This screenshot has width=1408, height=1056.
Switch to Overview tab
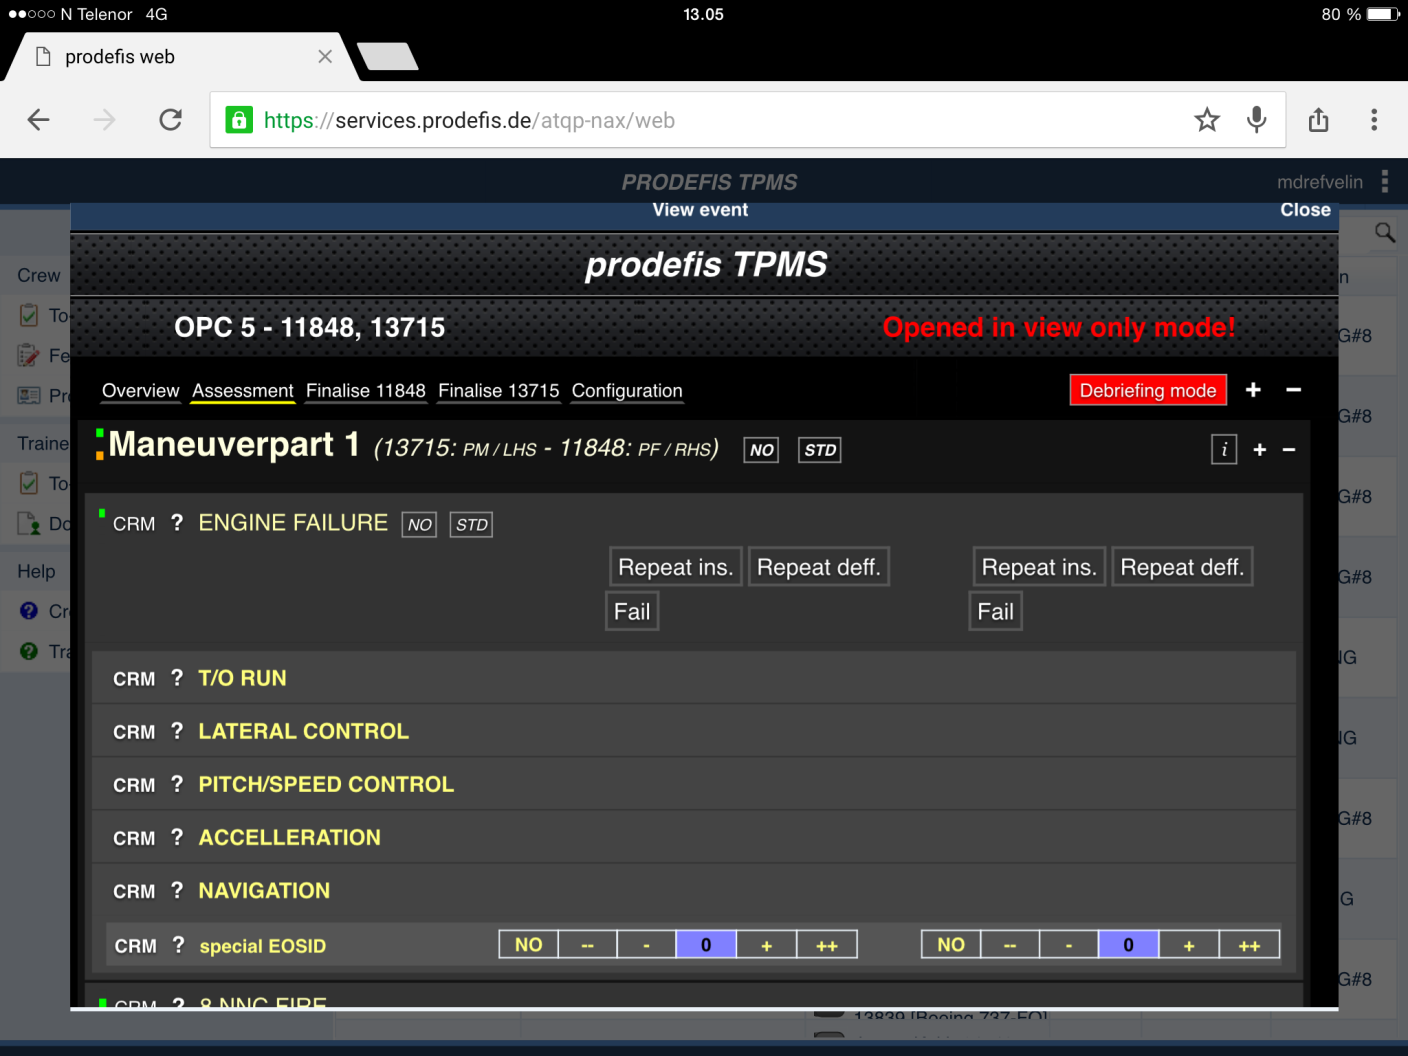pyautogui.click(x=140, y=391)
